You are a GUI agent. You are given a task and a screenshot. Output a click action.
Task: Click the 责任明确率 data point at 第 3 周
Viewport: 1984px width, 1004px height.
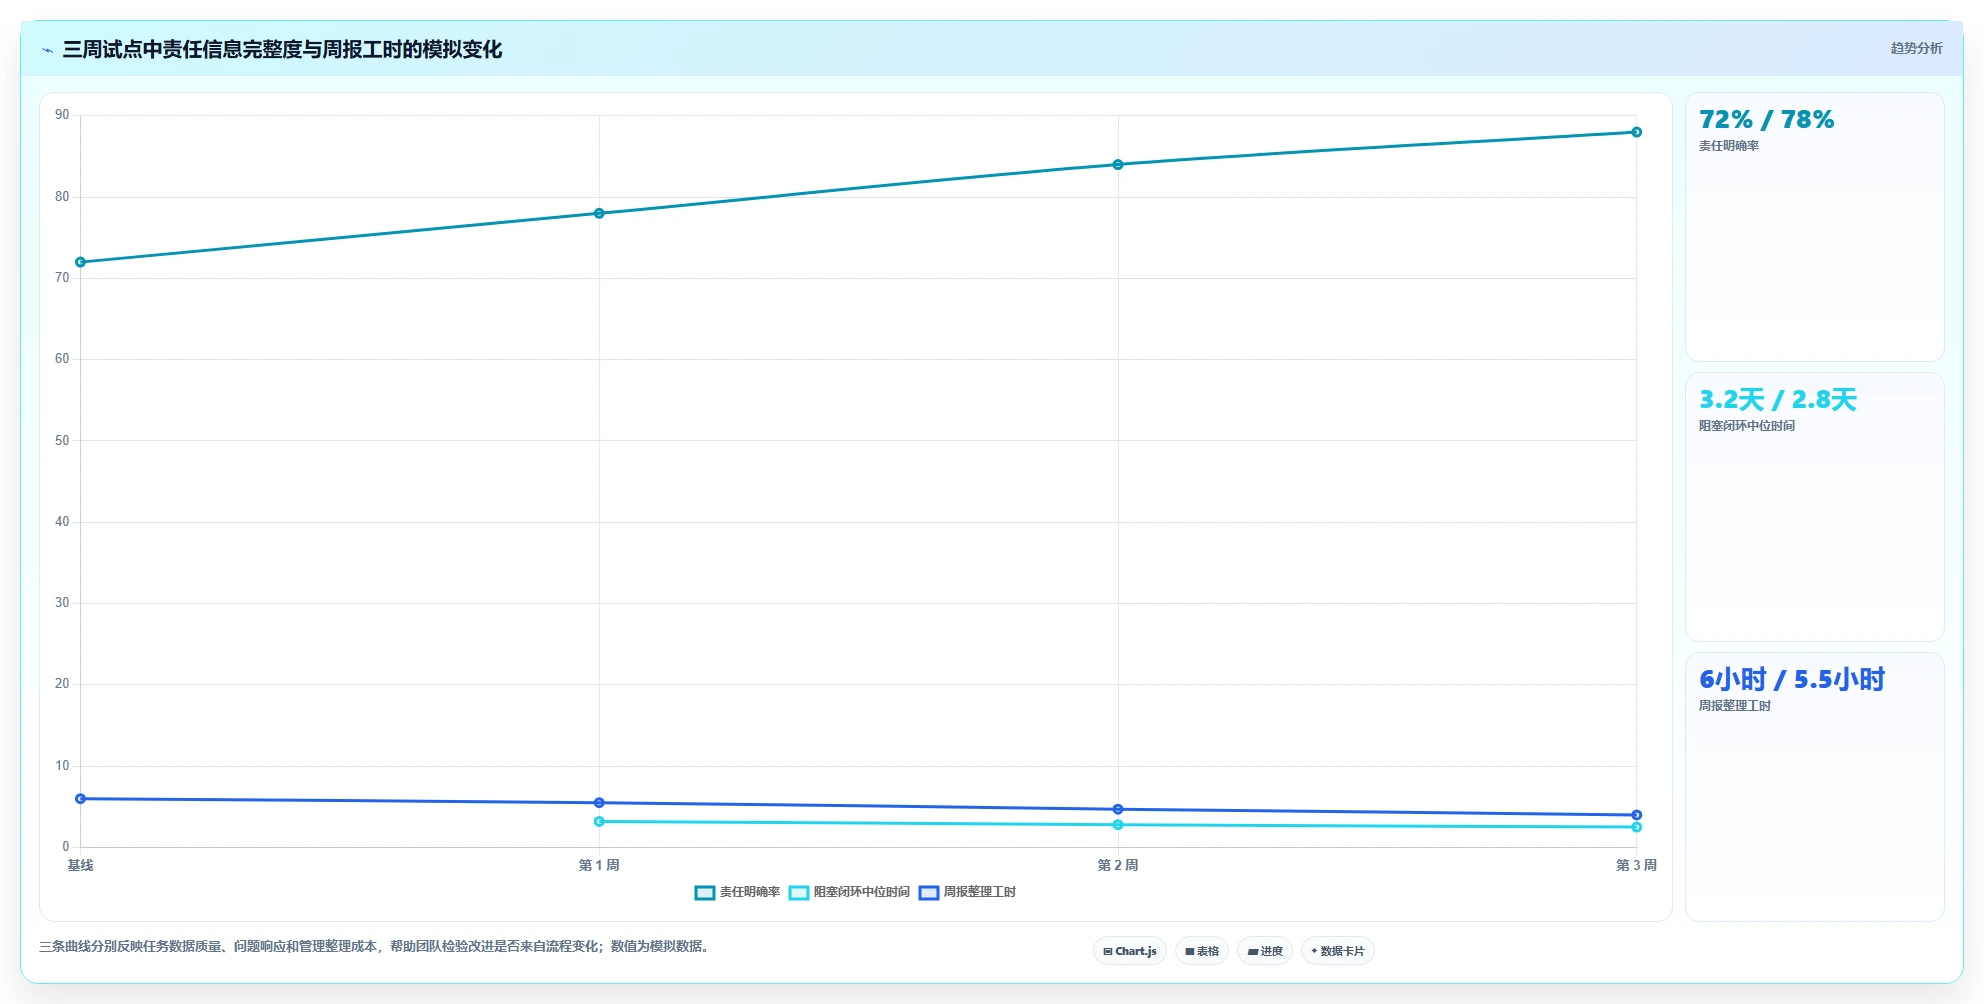click(x=1637, y=132)
